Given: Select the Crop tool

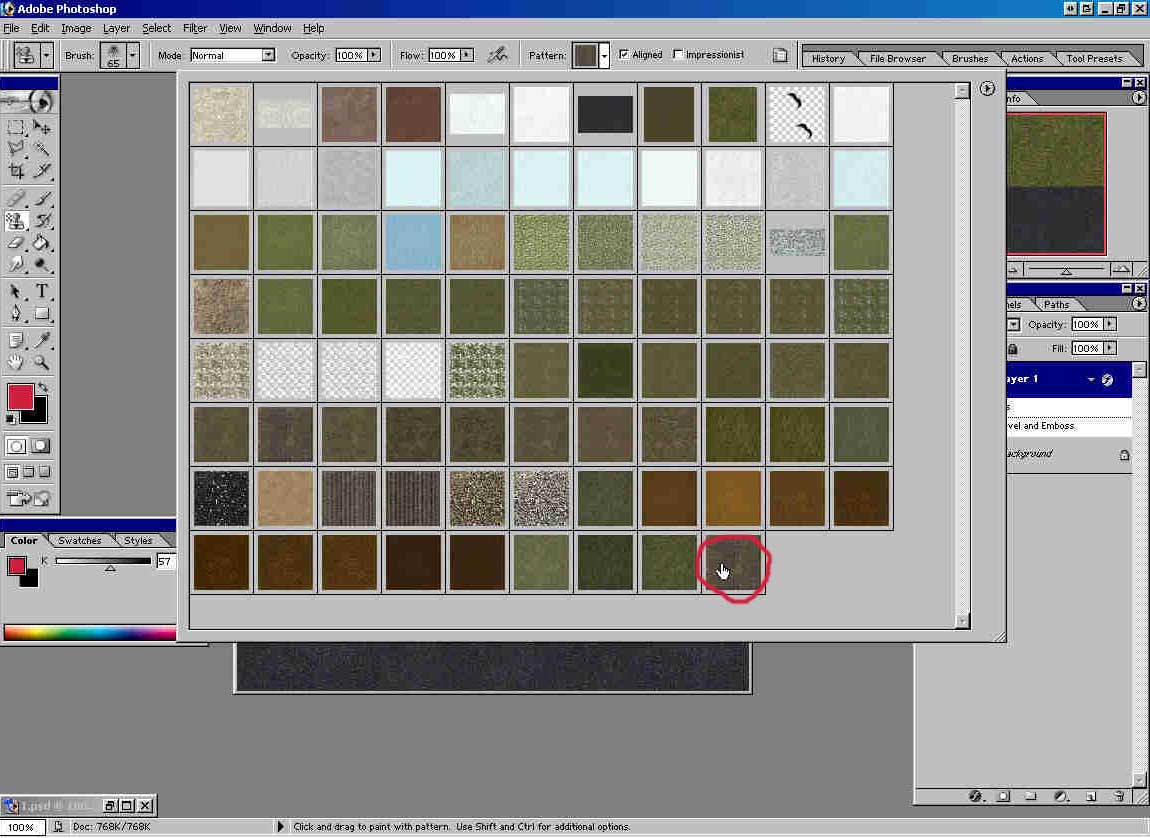Looking at the screenshot, I should (x=16, y=172).
